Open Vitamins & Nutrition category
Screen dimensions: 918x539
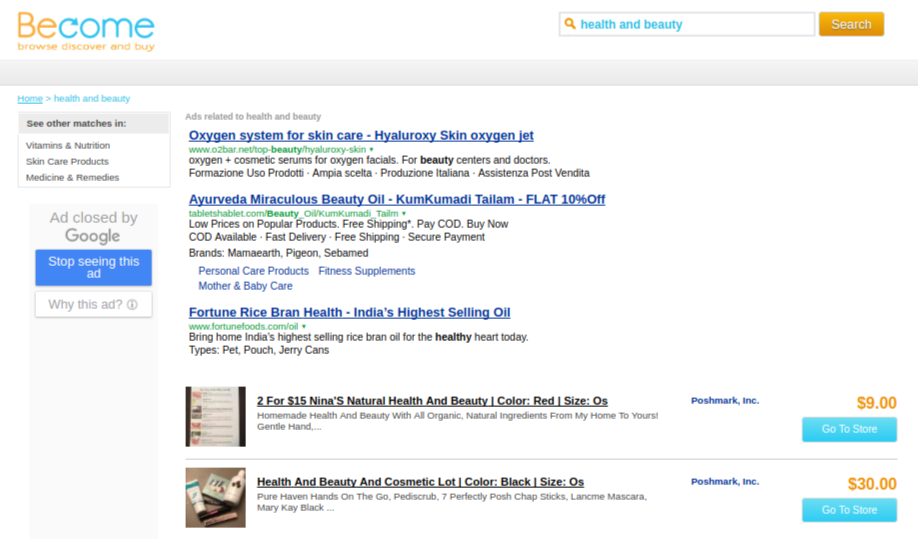click(68, 145)
